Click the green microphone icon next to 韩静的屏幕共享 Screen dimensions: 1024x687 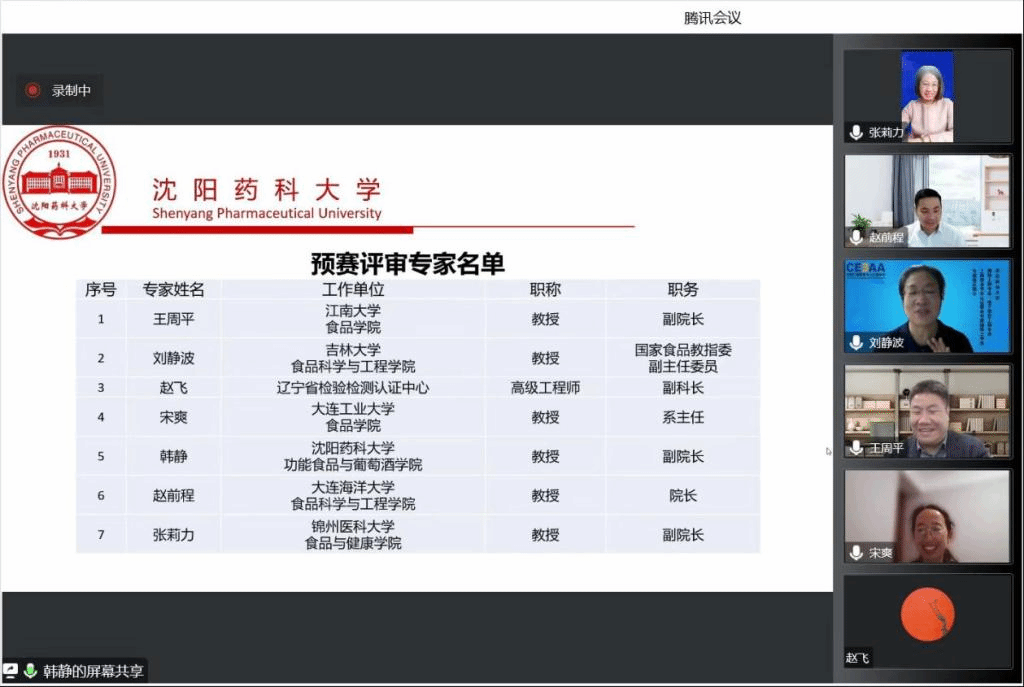tap(30, 671)
